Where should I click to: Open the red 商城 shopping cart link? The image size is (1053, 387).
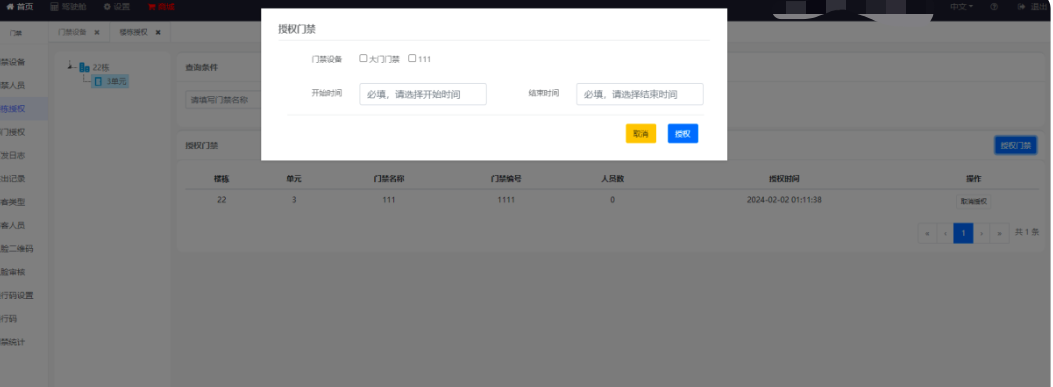point(161,7)
